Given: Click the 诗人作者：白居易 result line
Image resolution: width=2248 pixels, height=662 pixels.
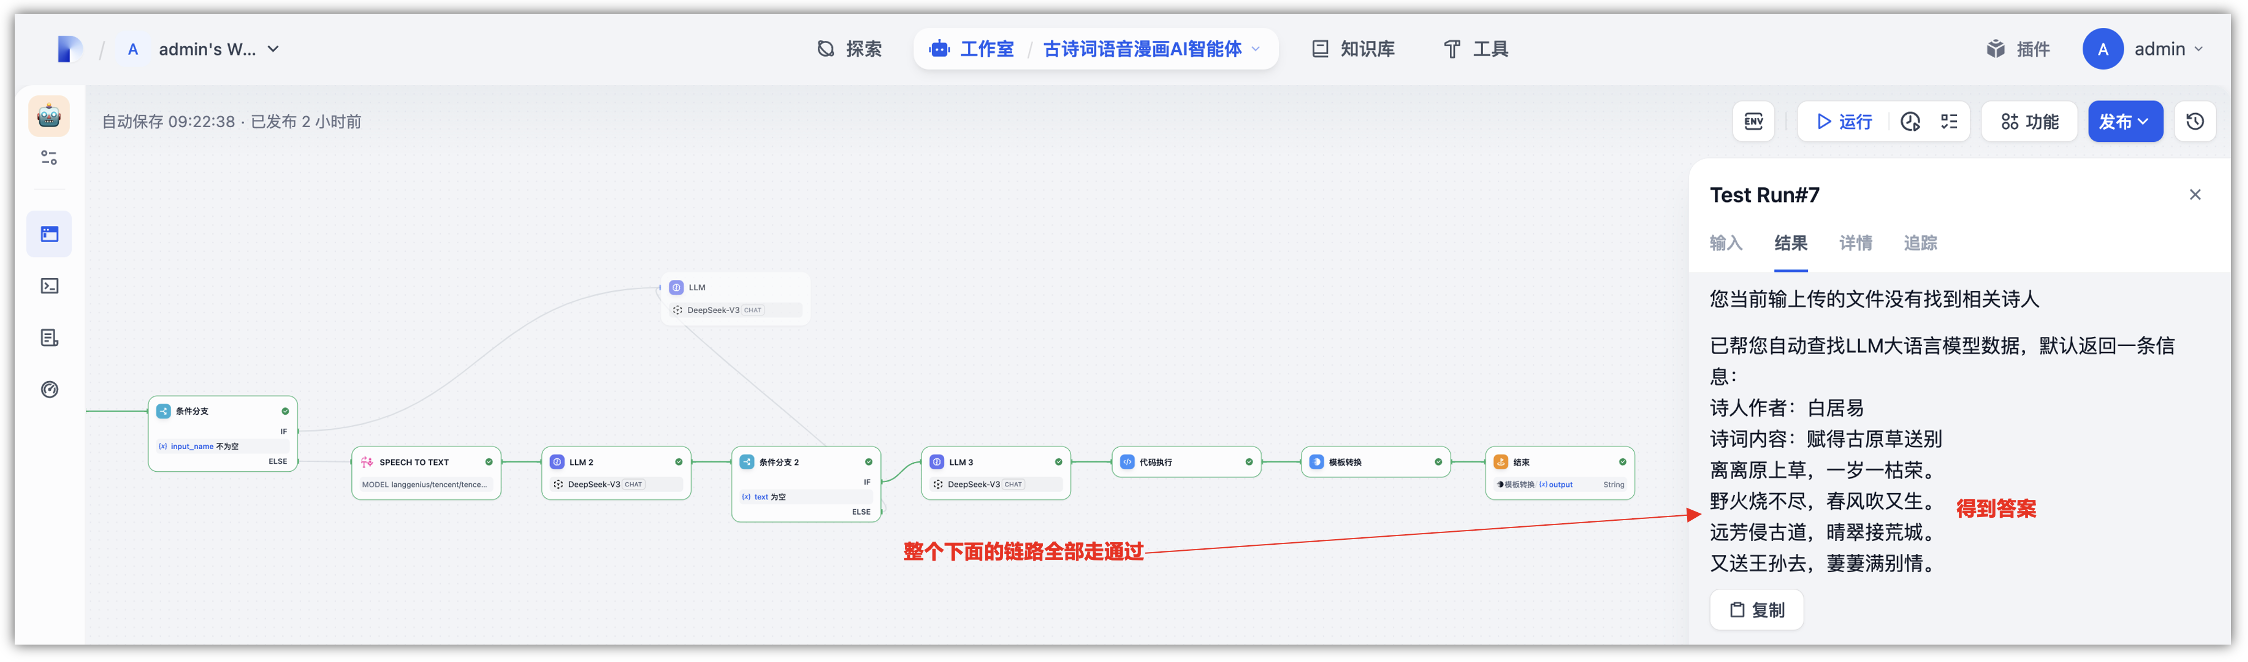Looking at the screenshot, I should click(x=1787, y=408).
